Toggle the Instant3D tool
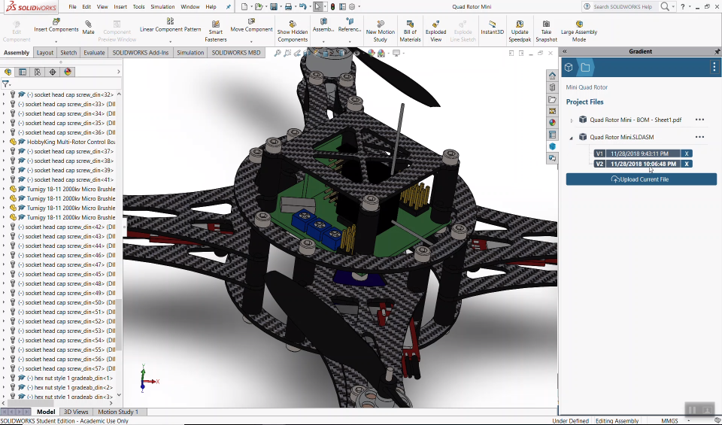This screenshot has height=425, width=722. tap(492, 28)
